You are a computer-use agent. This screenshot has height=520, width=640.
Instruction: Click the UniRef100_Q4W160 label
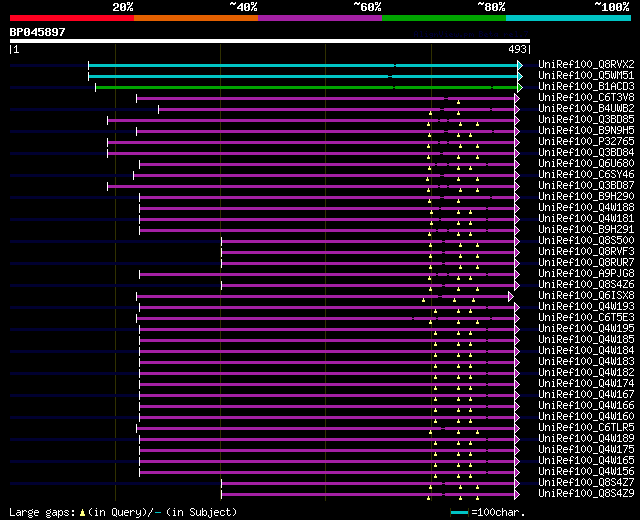click(586, 417)
